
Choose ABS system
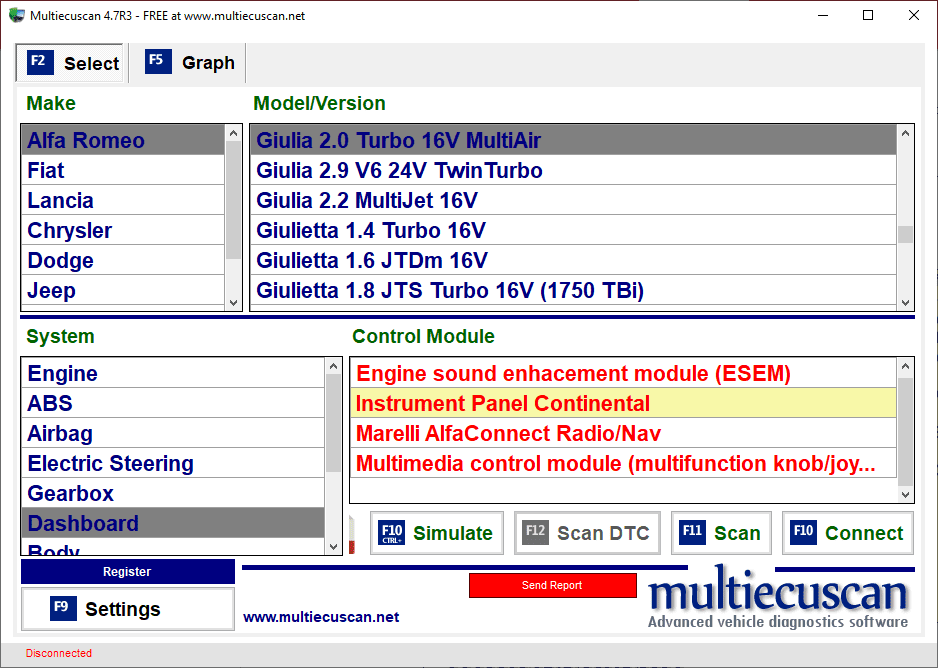[x=173, y=402]
